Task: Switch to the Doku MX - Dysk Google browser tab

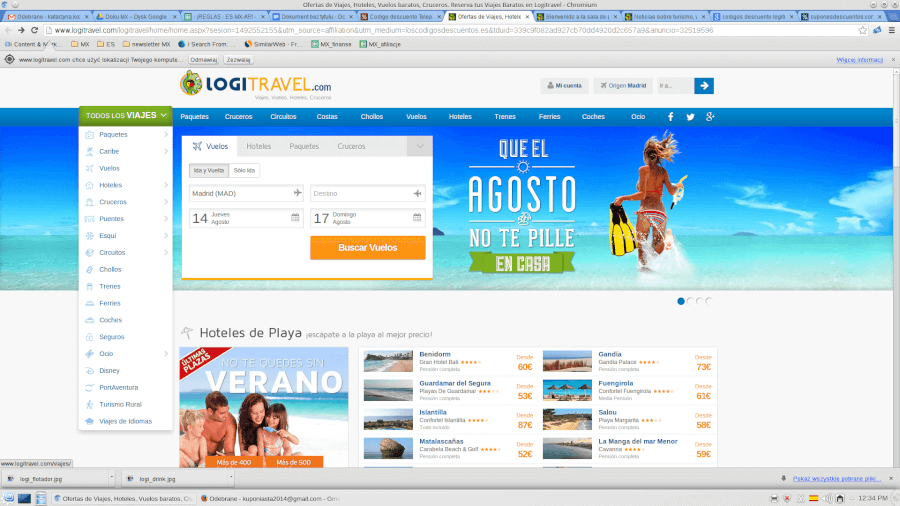Action: [136, 17]
